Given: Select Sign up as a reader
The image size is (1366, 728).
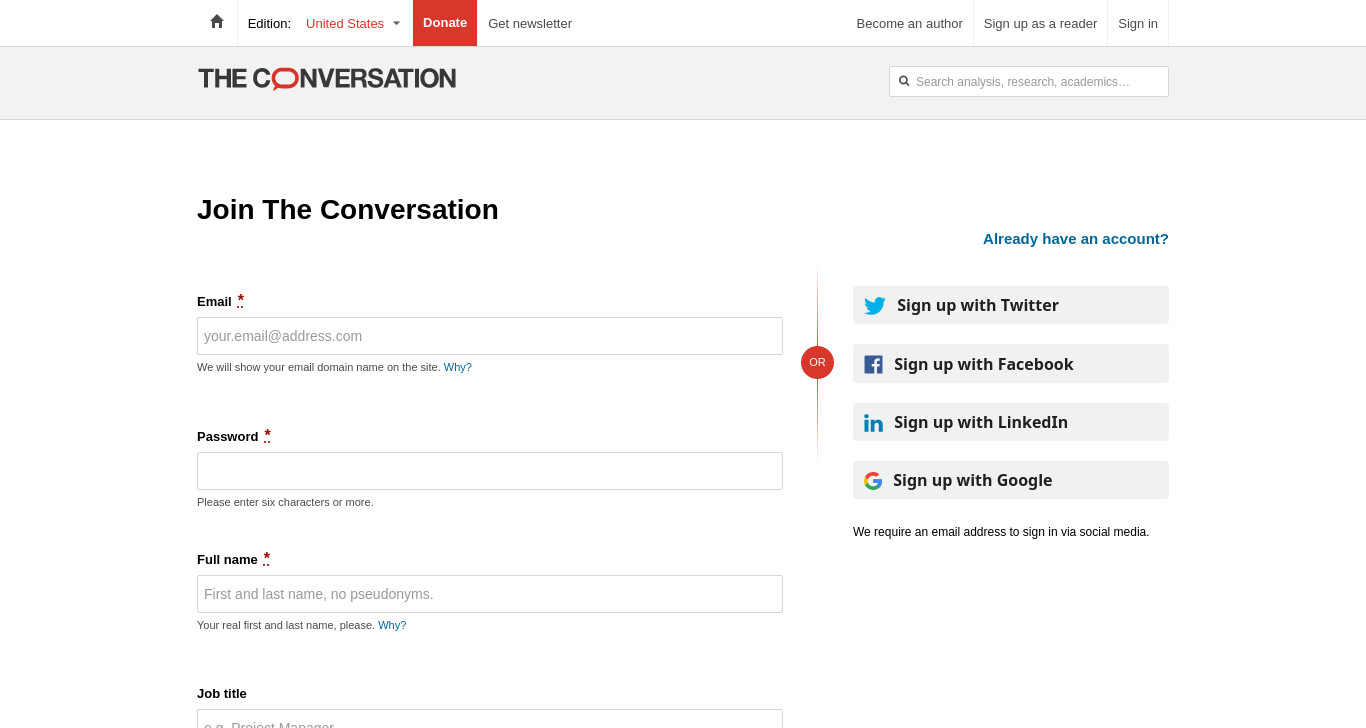Looking at the screenshot, I should tap(1040, 23).
